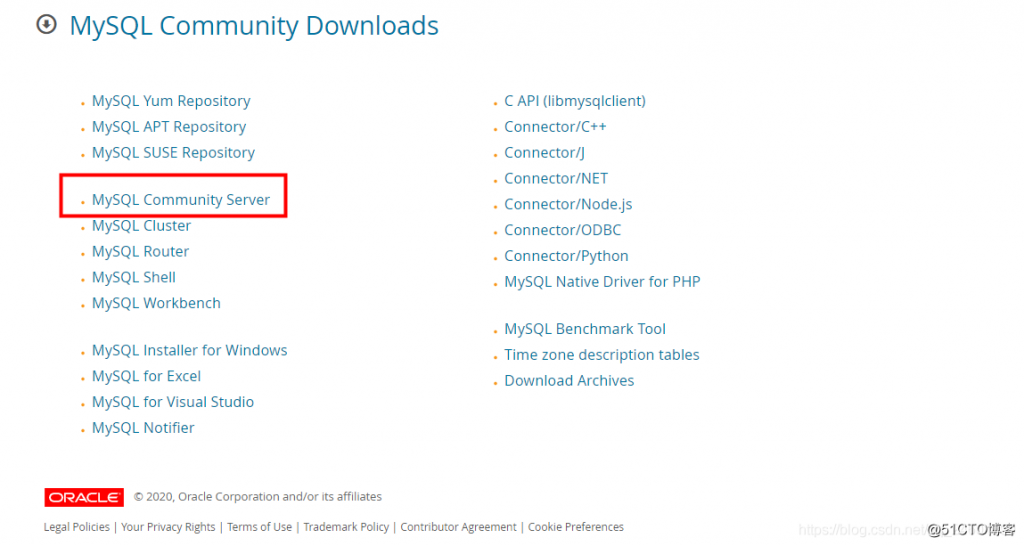The image size is (1024, 546).
Task: Open Trademark Policy footer link
Action: [346, 527]
